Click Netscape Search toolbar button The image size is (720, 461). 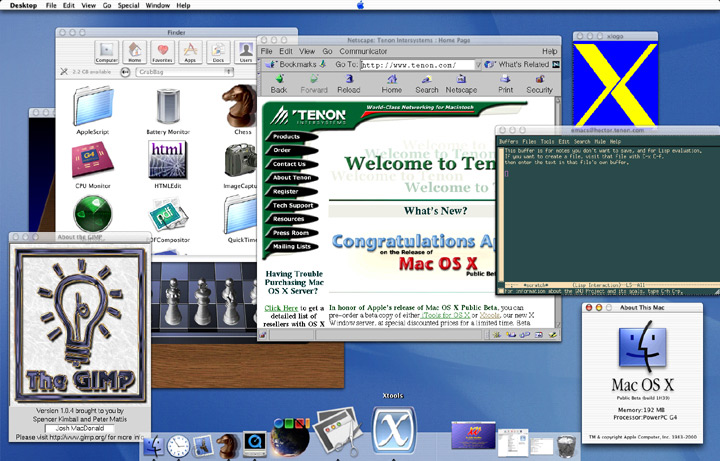tap(427, 84)
